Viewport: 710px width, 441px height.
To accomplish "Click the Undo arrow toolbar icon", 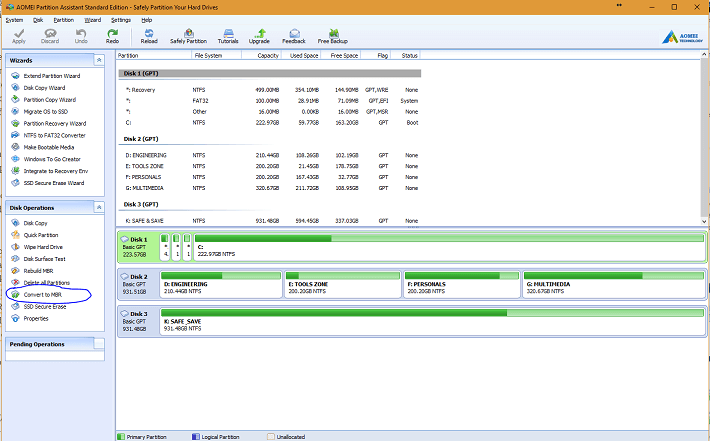I will click(x=81, y=36).
